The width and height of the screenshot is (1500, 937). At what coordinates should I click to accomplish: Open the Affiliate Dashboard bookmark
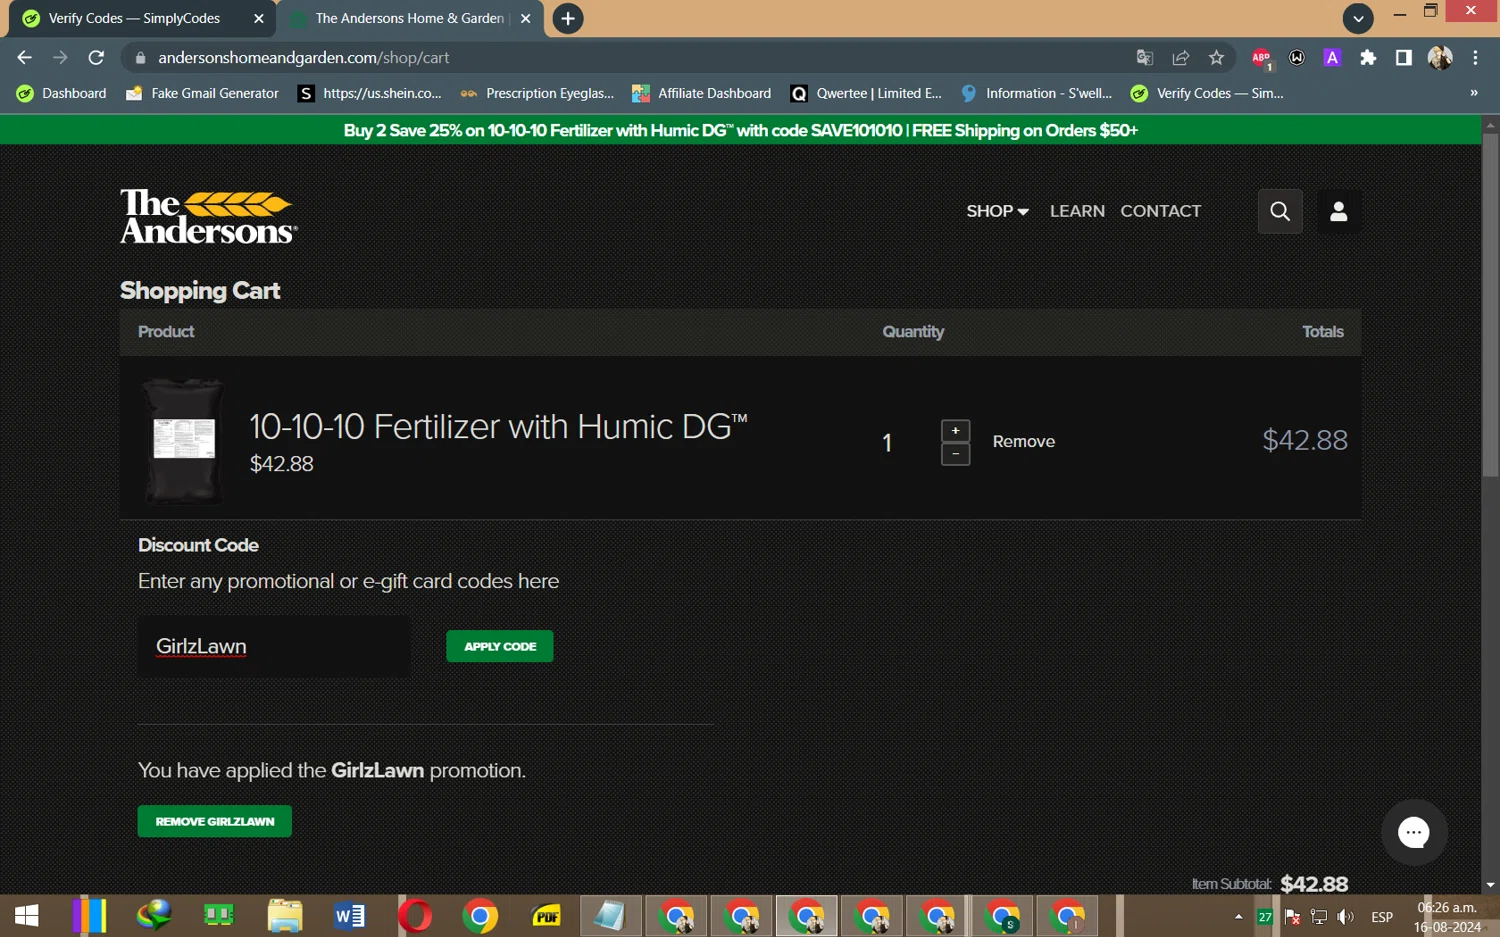(x=702, y=93)
